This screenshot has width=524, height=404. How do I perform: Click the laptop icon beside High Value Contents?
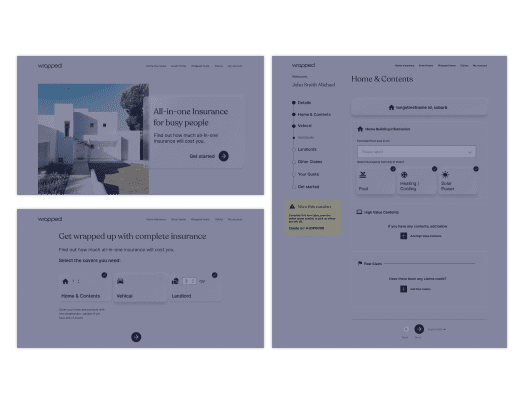[359, 212]
